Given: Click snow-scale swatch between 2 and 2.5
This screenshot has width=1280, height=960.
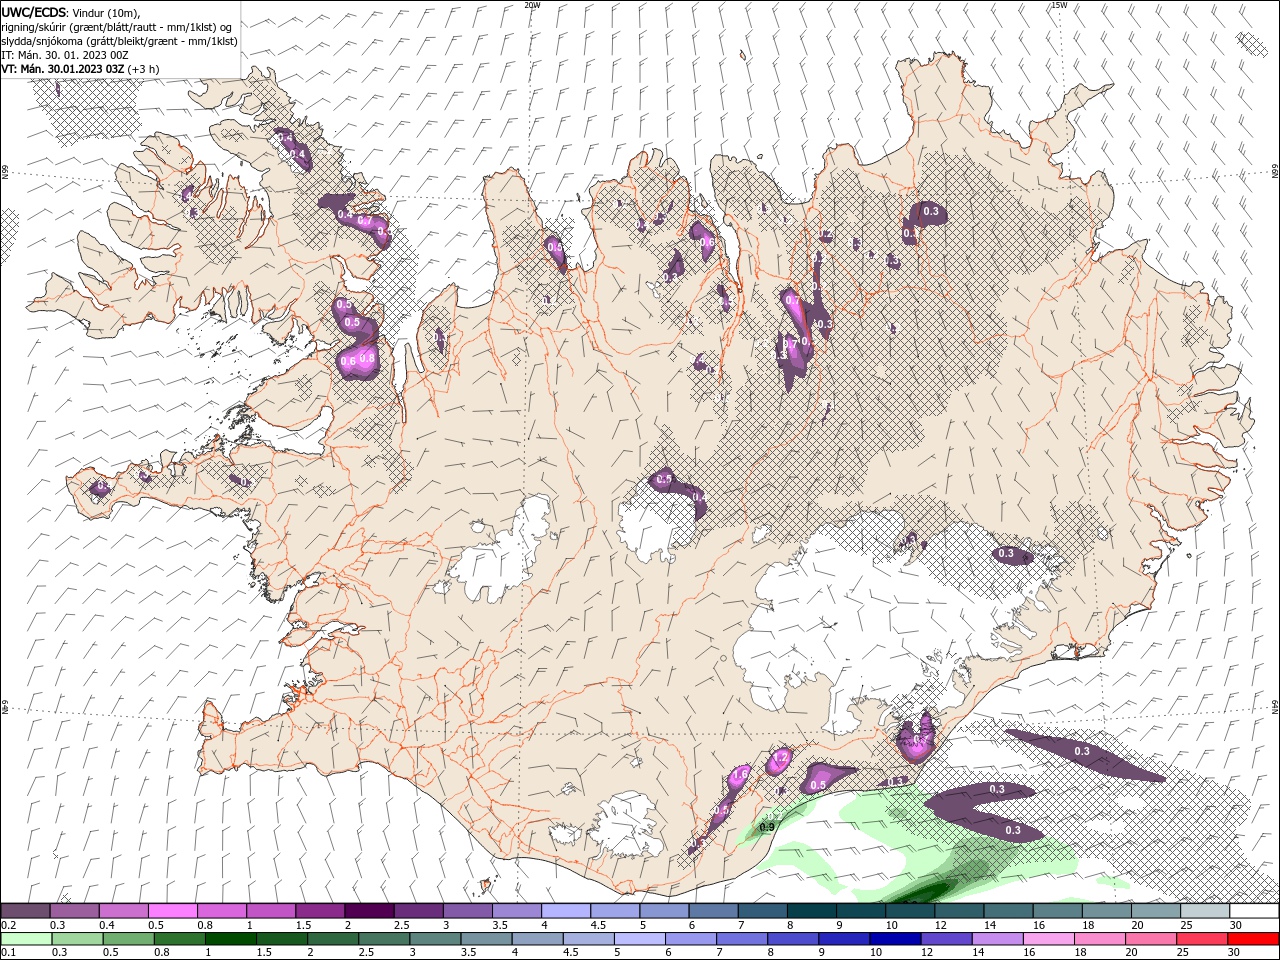Looking at the screenshot, I should coord(369,911).
